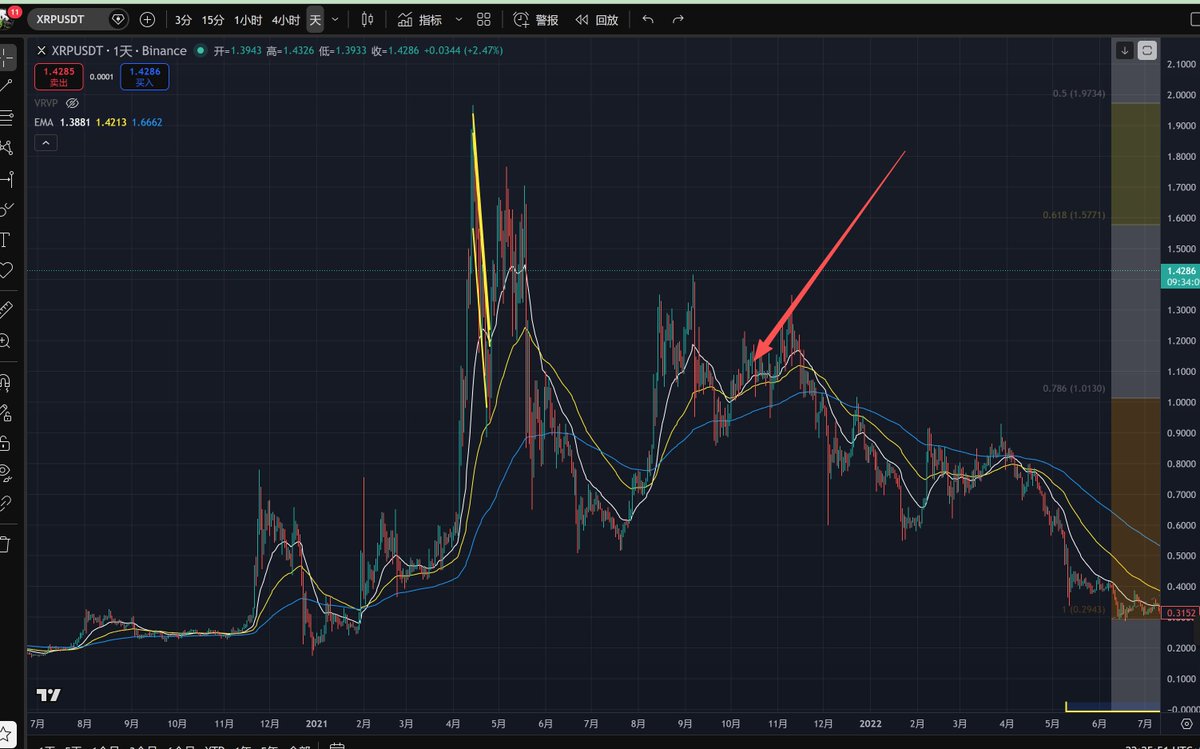
Task: Select the XABCD pattern tool
Action: point(6,148)
